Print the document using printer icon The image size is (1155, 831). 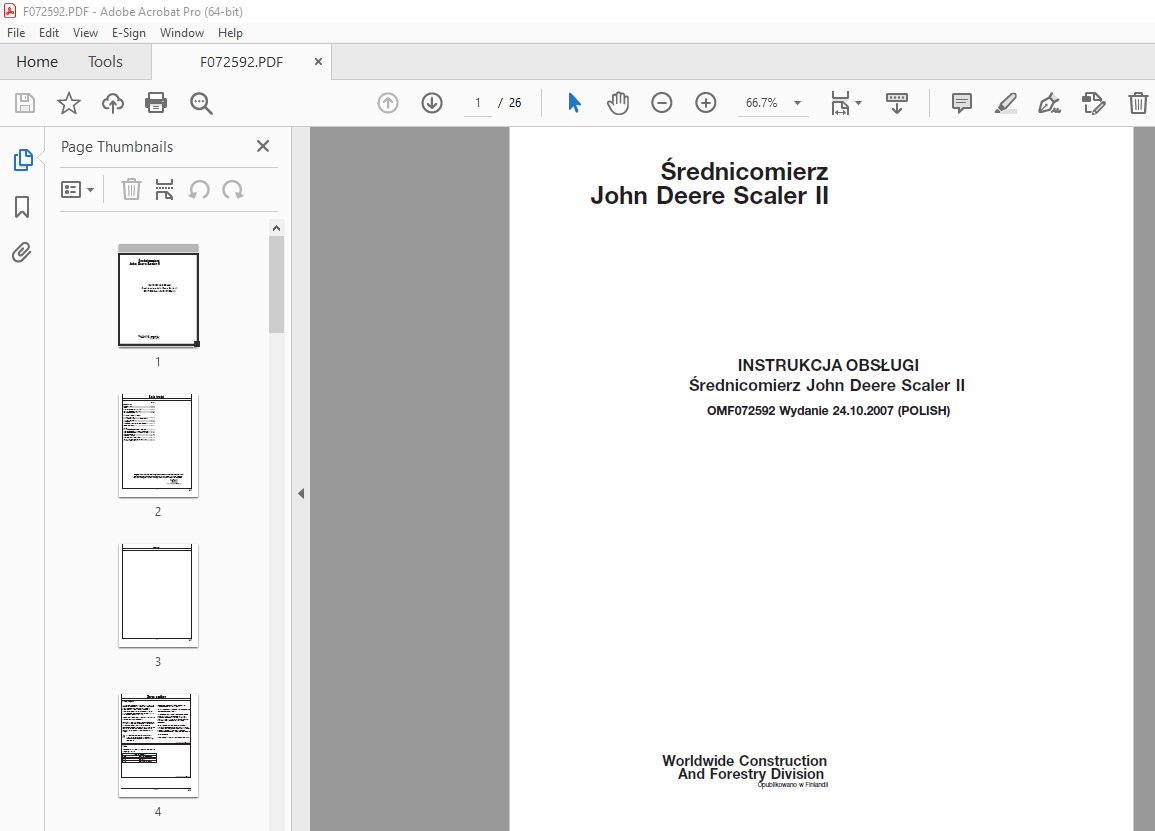[156, 103]
